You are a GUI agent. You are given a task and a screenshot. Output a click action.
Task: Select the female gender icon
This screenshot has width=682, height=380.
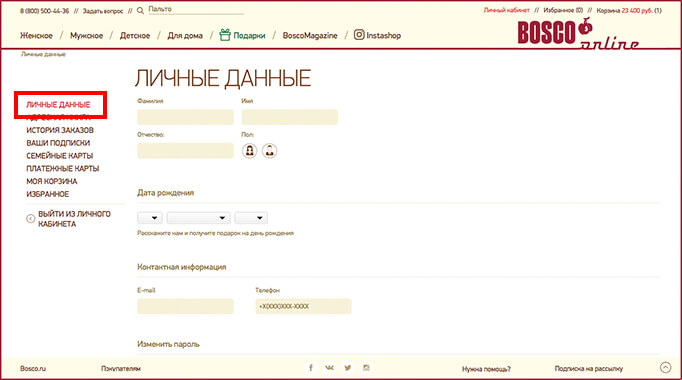250,151
